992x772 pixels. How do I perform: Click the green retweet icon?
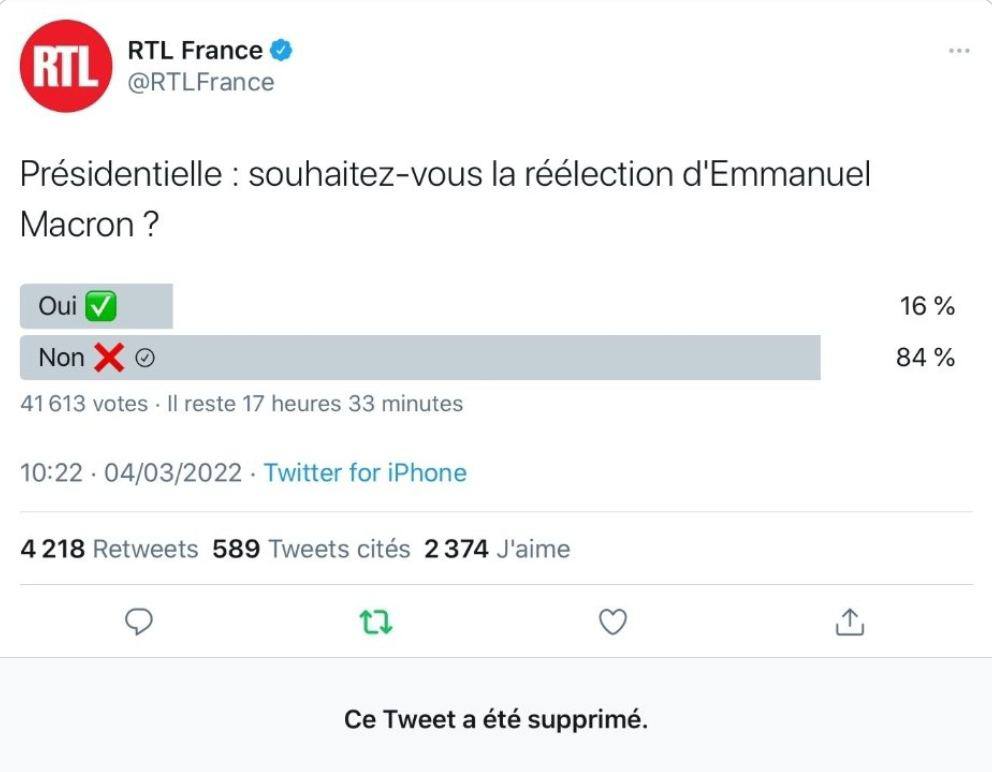pyautogui.click(x=376, y=622)
